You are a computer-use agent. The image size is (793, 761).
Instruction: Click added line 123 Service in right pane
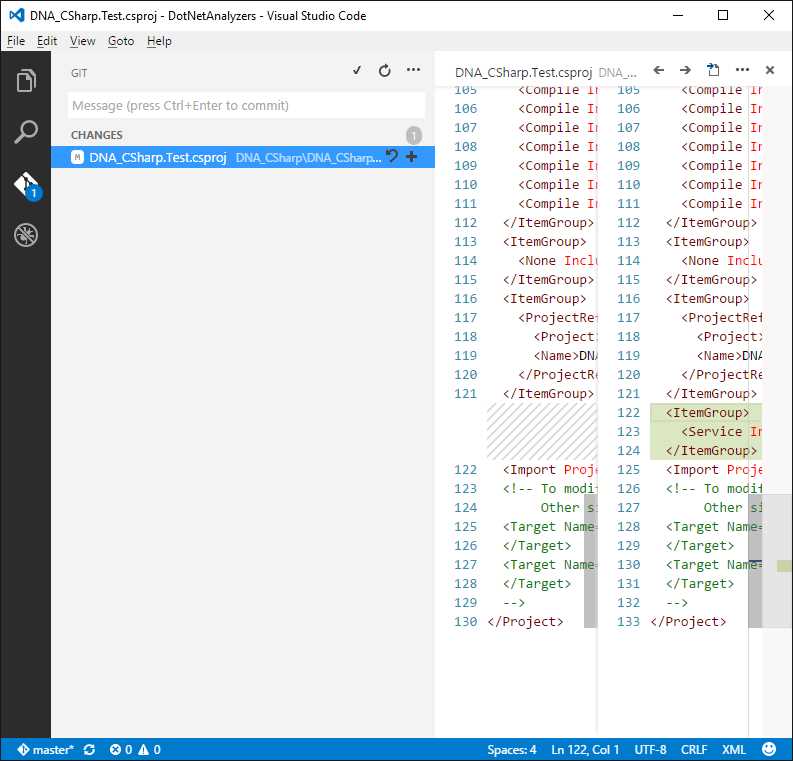tap(706, 431)
